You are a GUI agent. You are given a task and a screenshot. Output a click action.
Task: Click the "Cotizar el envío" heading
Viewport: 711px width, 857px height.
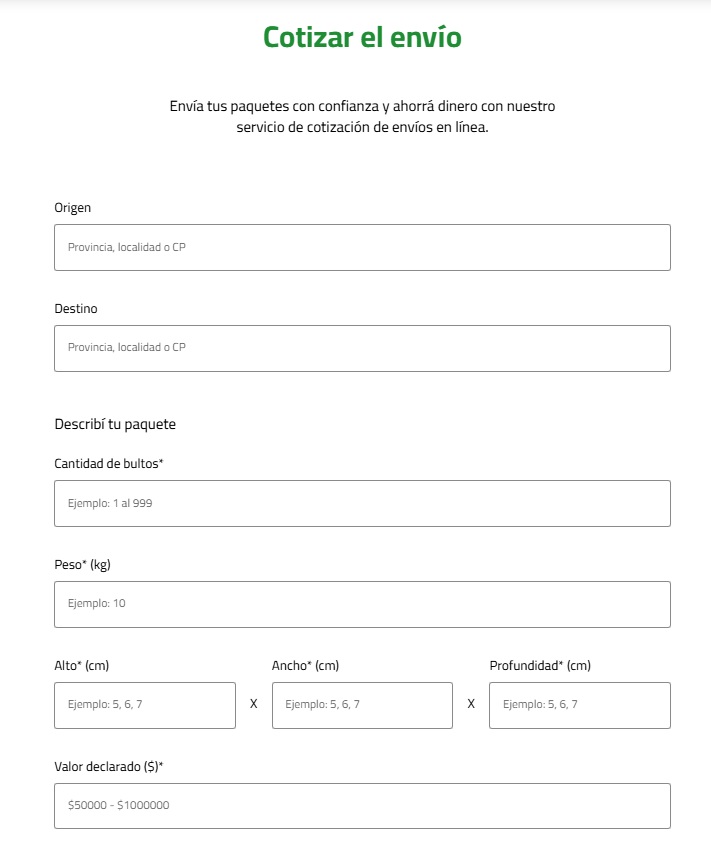pos(362,37)
